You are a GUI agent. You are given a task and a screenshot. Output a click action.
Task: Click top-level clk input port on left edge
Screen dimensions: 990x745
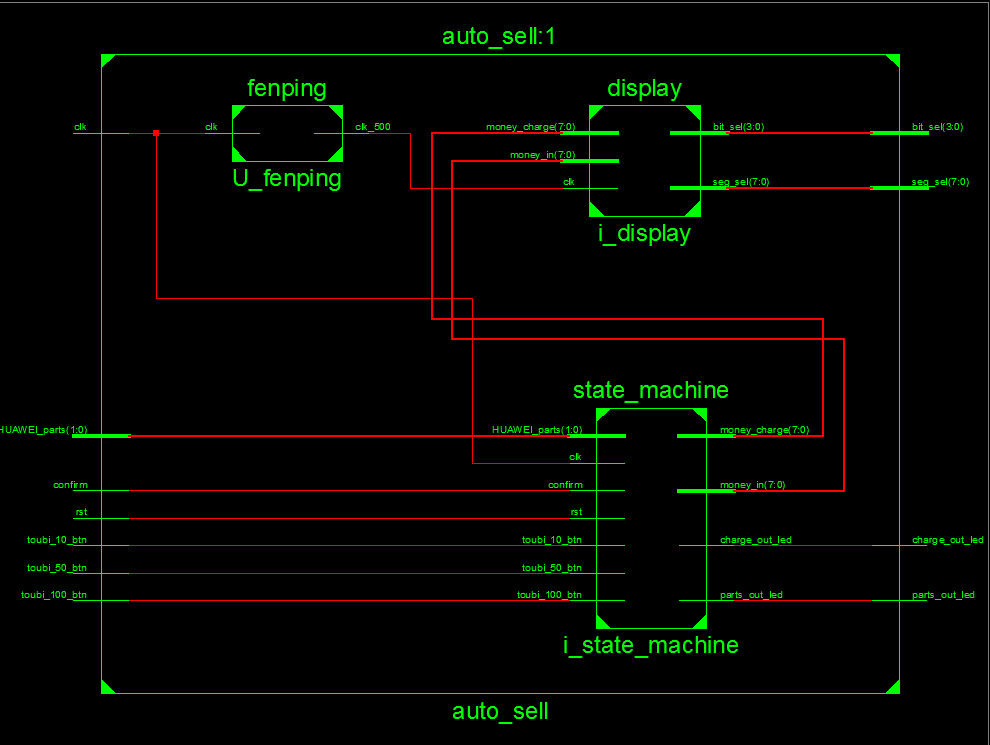click(80, 127)
